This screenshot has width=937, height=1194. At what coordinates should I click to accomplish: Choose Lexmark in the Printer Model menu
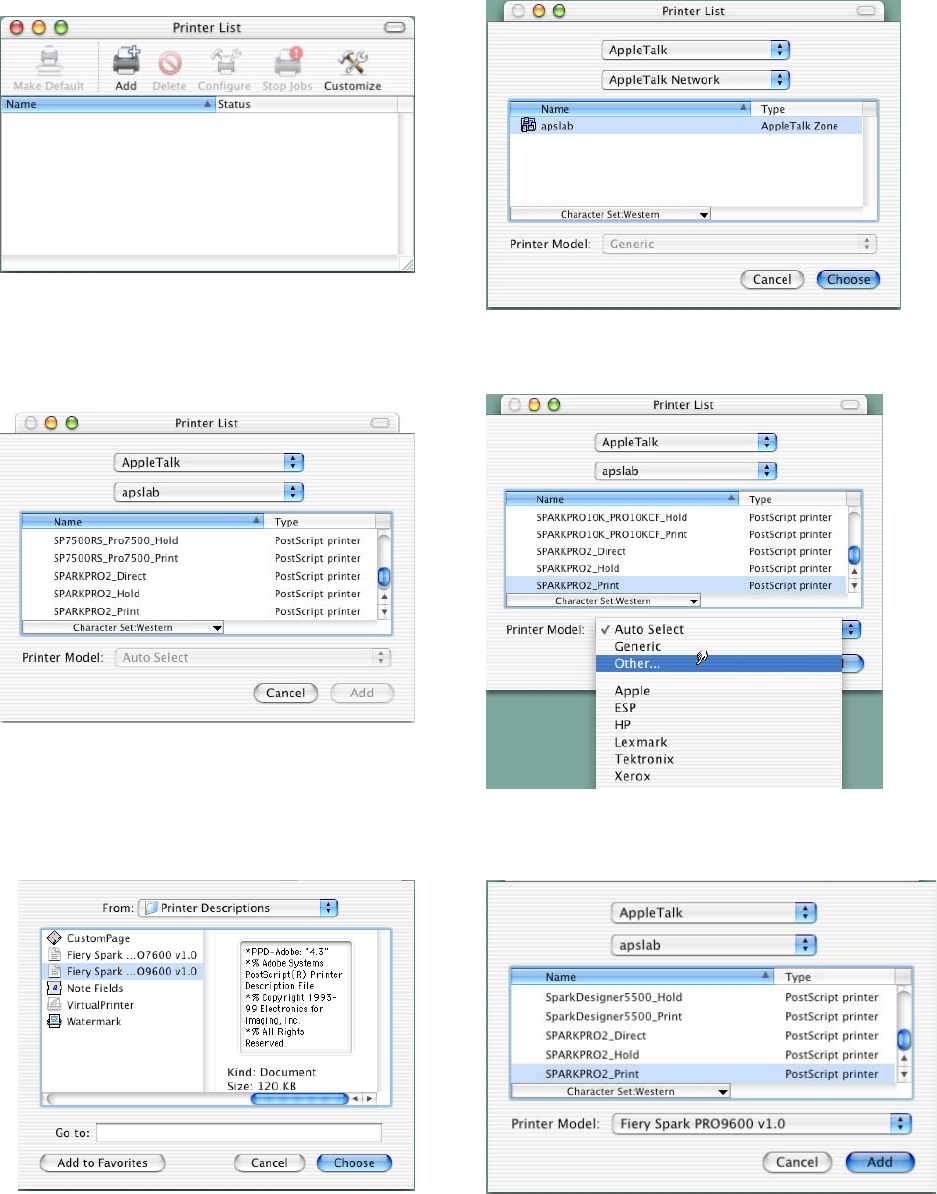[x=718, y=742]
